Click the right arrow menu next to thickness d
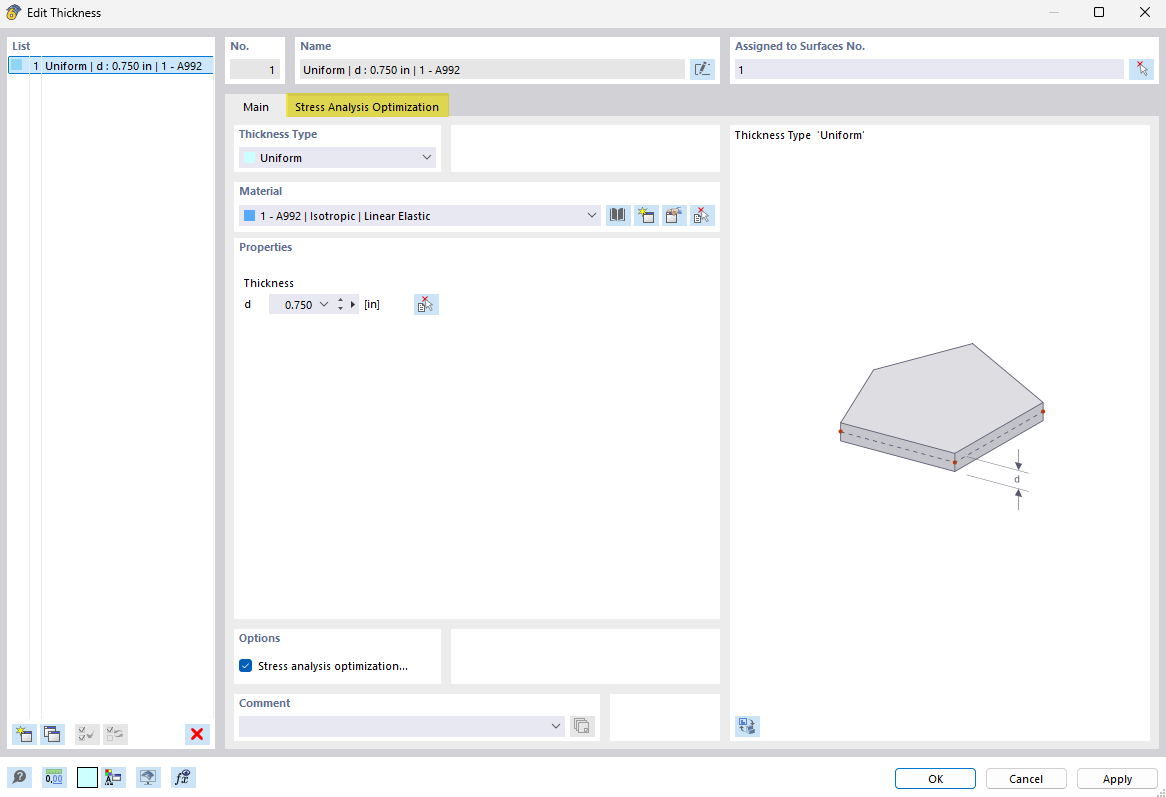Screen dimensions: 1166x797 pos(353,304)
